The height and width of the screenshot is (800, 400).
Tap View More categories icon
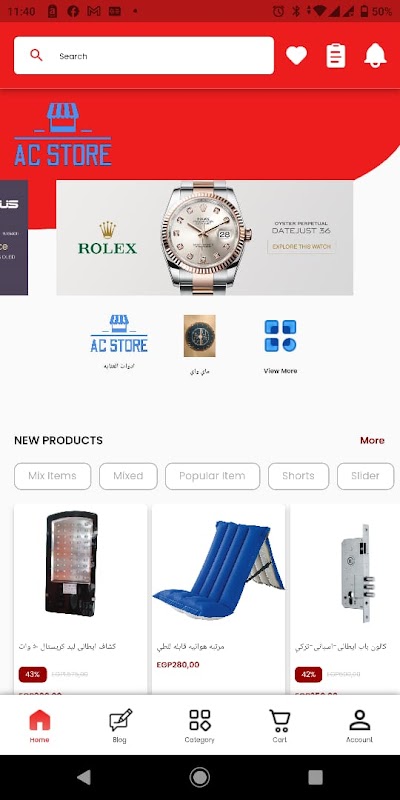pyautogui.click(x=281, y=336)
